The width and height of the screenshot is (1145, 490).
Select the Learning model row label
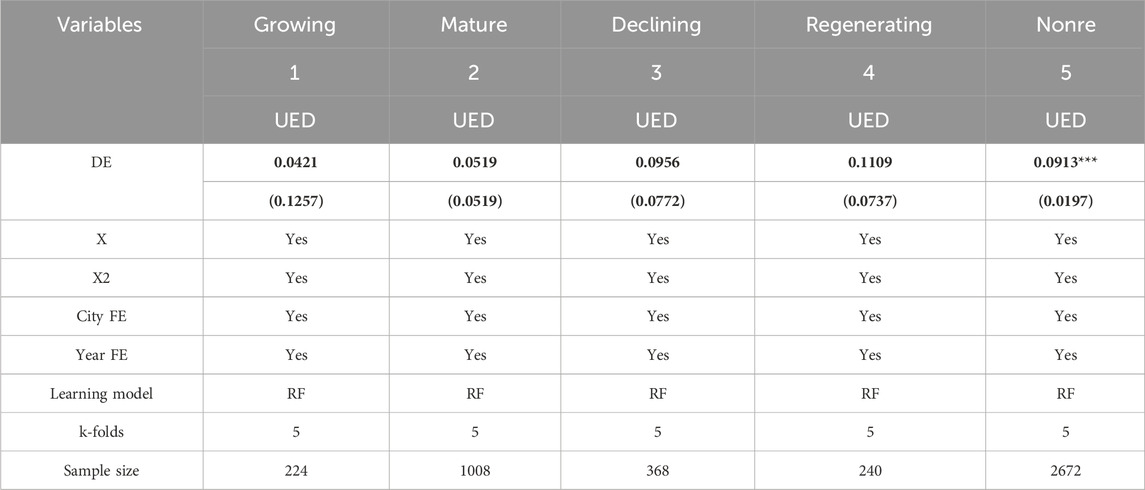(x=102, y=394)
